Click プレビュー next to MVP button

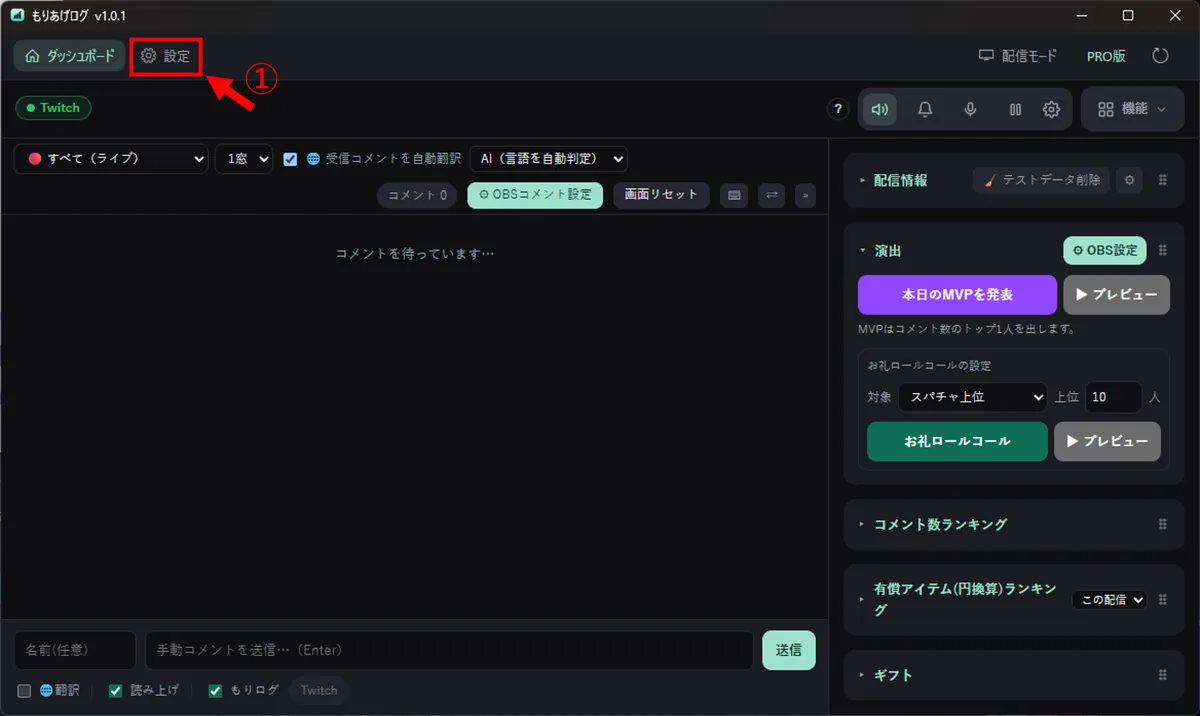click(x=1116, y=295)
